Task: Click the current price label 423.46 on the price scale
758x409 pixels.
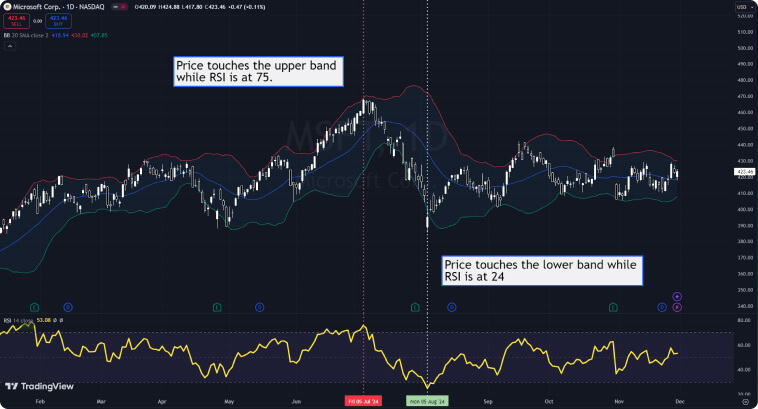Action: point(744,172)
